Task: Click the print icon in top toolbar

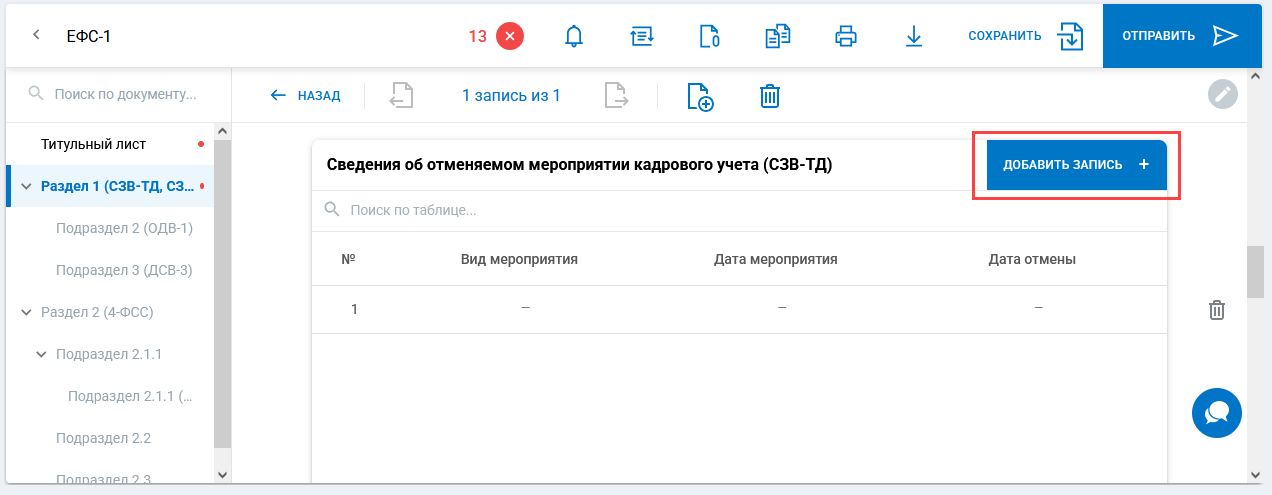Action: pyautogui.click(x=846, y=37)
